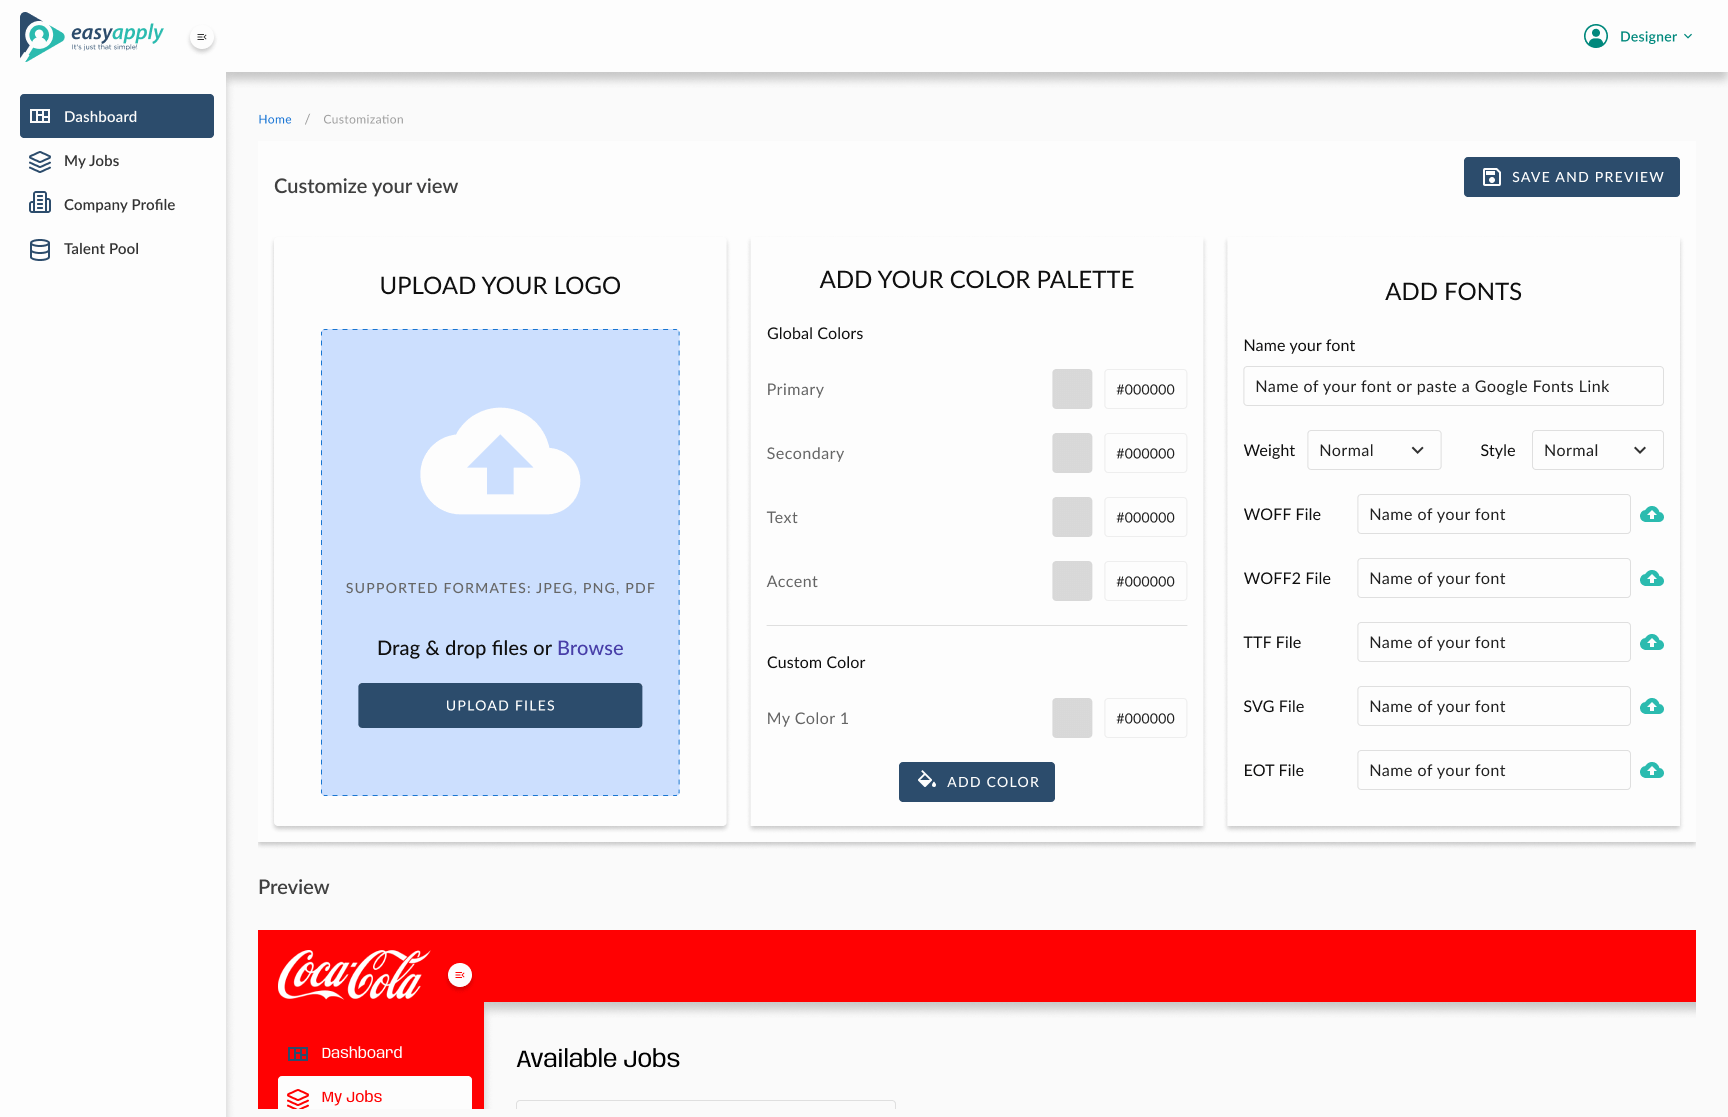Screen dimensions: 1728x1117
Task: Open the font Style dropdown
Action: pyautogui.click(x=1597, y=450)
